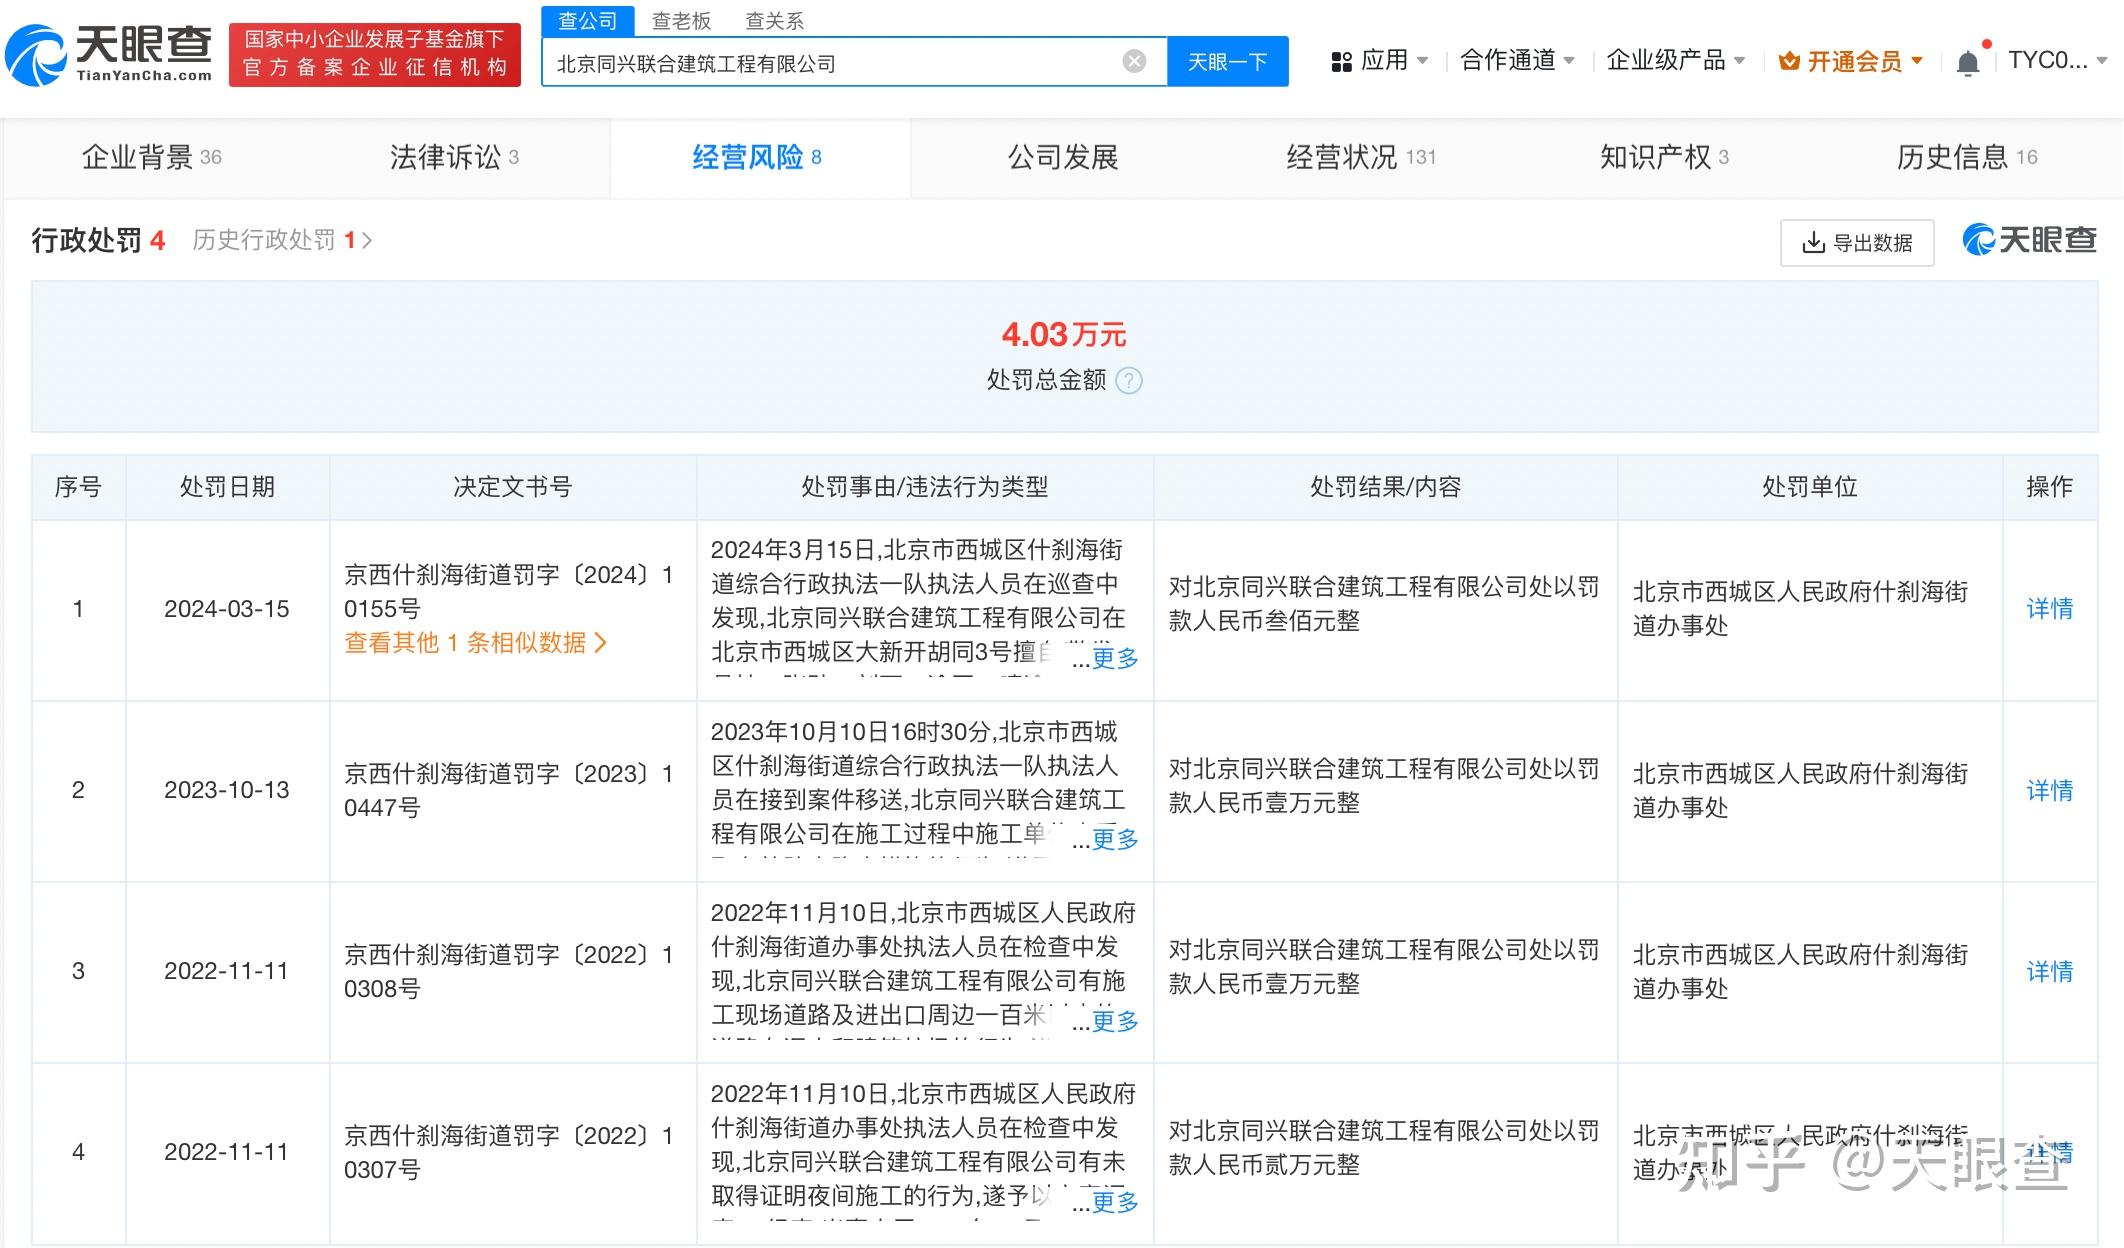Image resolution: width=2124 pixels, height=1248 pixels.
Task: Open the 历史信息 tab
Action: 1967,157
